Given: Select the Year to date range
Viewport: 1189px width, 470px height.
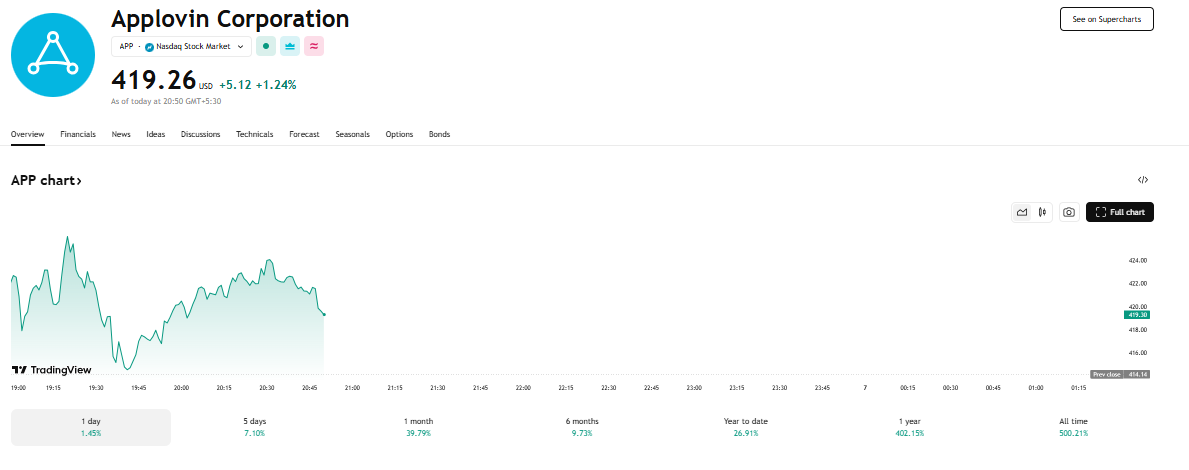Looking at the screenshot, I should tap(746, 427).
